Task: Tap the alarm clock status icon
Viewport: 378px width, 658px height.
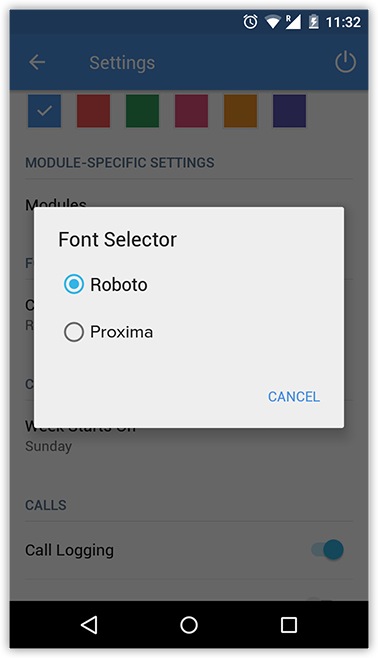Action: tap(250, 22)
